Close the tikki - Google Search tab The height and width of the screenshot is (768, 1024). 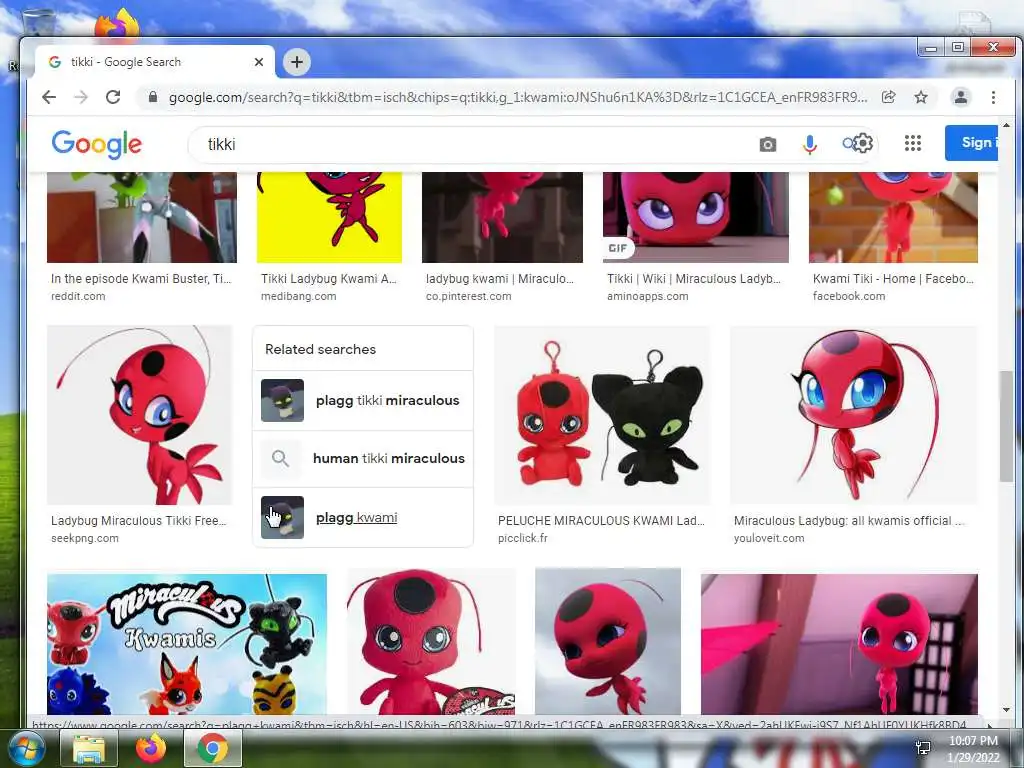(x=259, y=62)
